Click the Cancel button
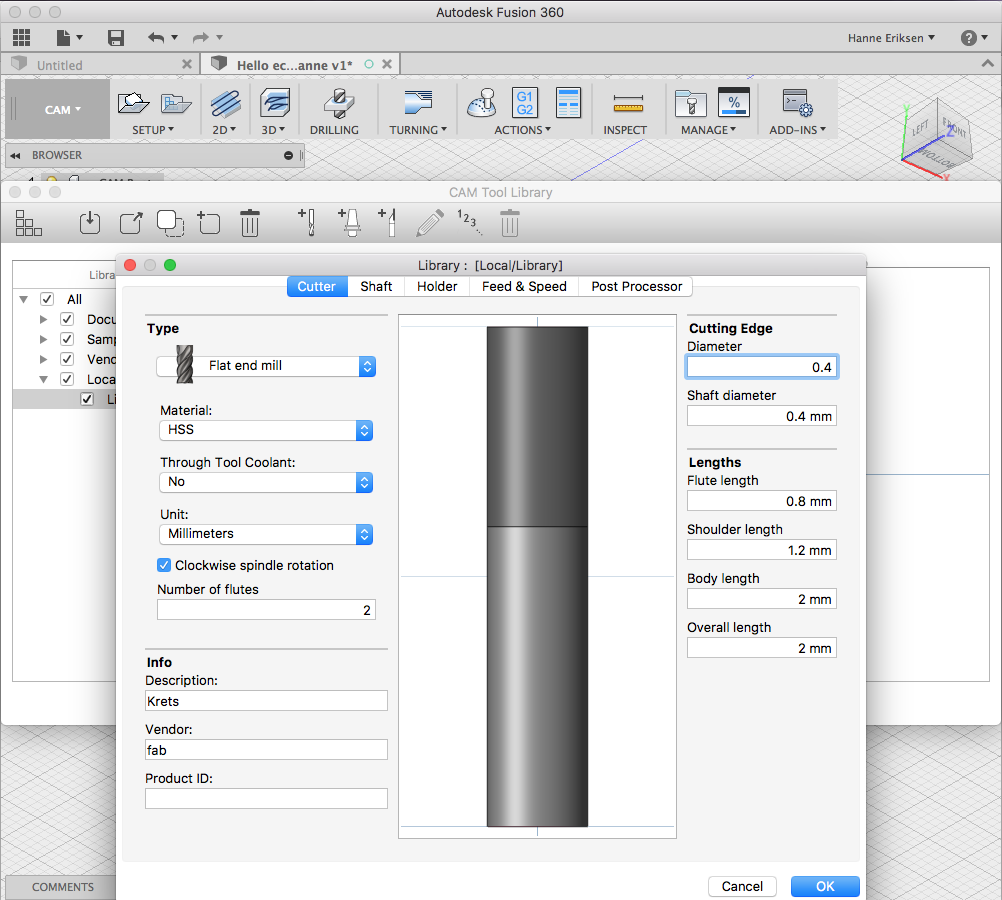 tap(742, 887)
